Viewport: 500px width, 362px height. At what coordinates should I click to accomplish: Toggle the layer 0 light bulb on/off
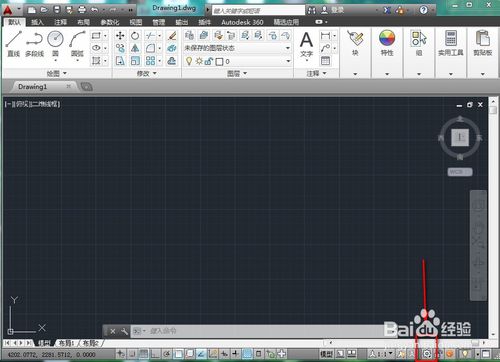click(189, 61)
